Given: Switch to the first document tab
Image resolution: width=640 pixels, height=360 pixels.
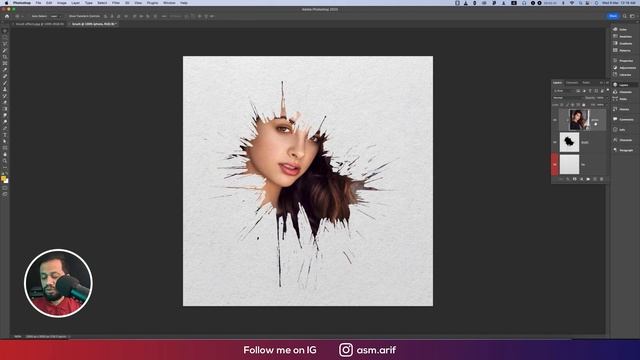Looking at the screenshot, I should tap(40, 24).
